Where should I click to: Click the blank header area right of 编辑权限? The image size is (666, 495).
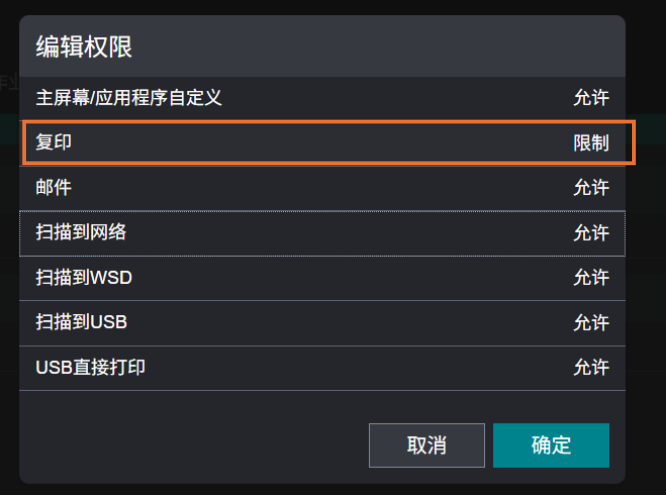coord(400,46)
